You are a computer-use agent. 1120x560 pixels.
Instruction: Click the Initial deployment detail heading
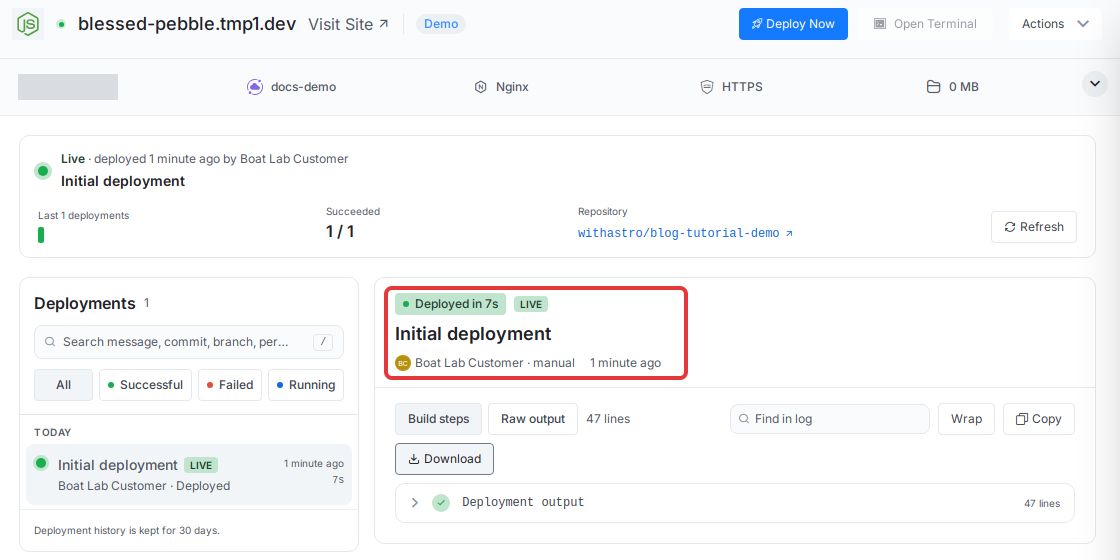pyautogui.click(x=473, y=334)
